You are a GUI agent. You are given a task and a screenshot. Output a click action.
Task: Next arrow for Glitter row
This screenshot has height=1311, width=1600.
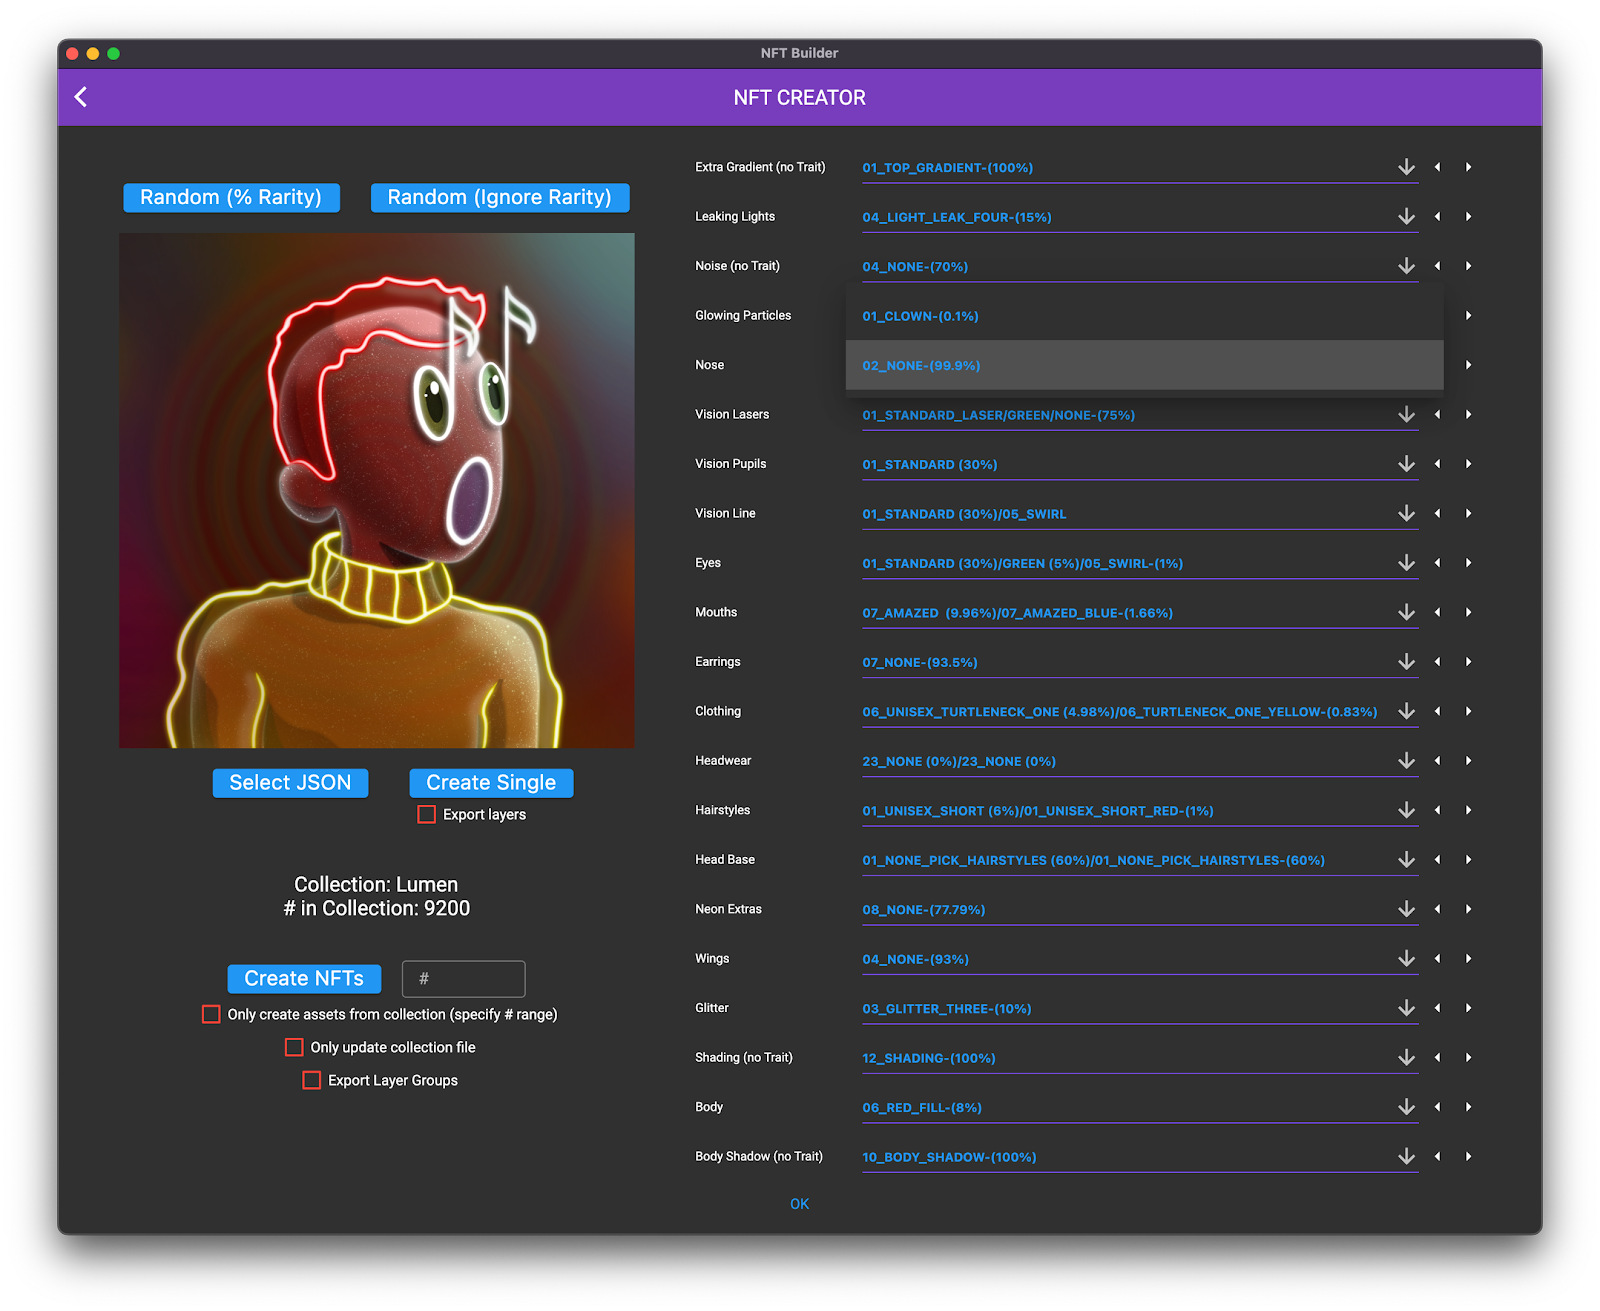tap(1468, 1009)
